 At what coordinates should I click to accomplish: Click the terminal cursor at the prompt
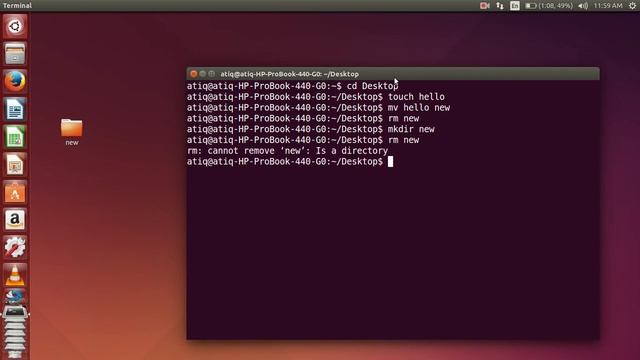tap(390, 162)
